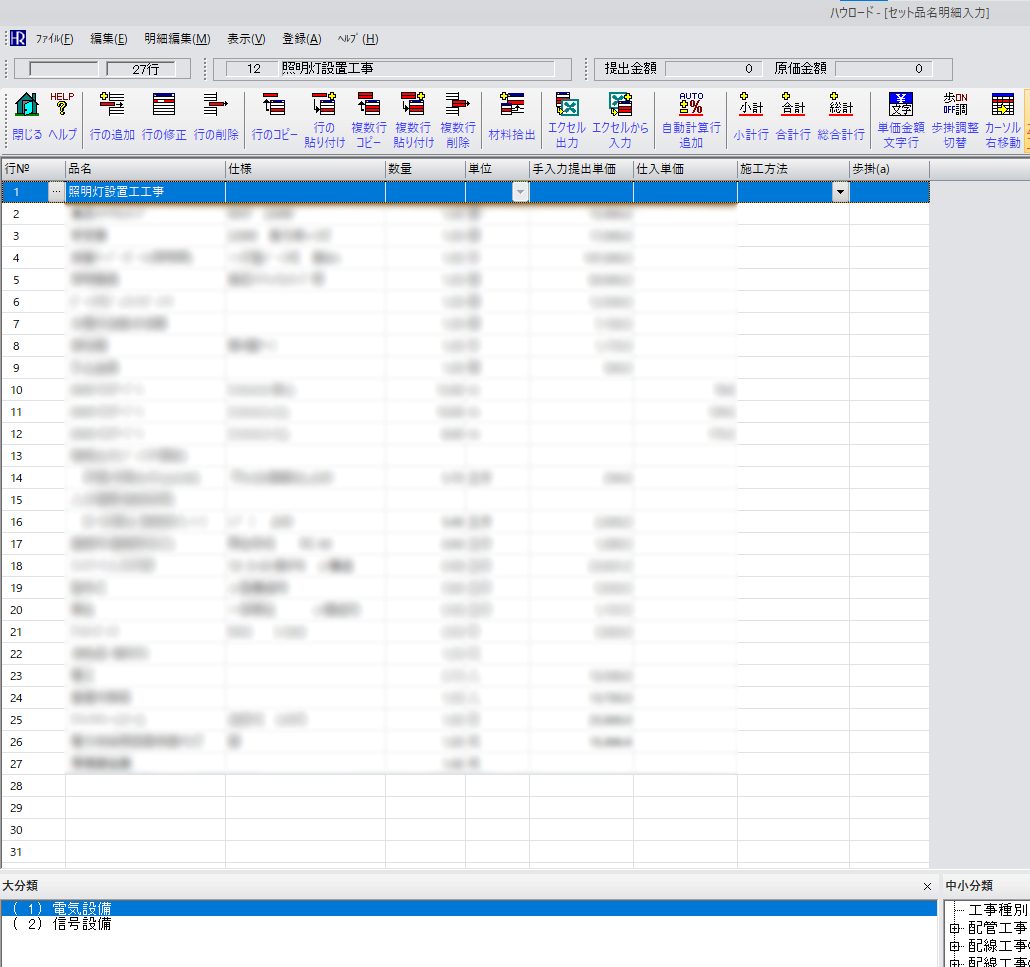
Task: Insert a 小計行 subtotal row
Action: (x=750, y=106)
